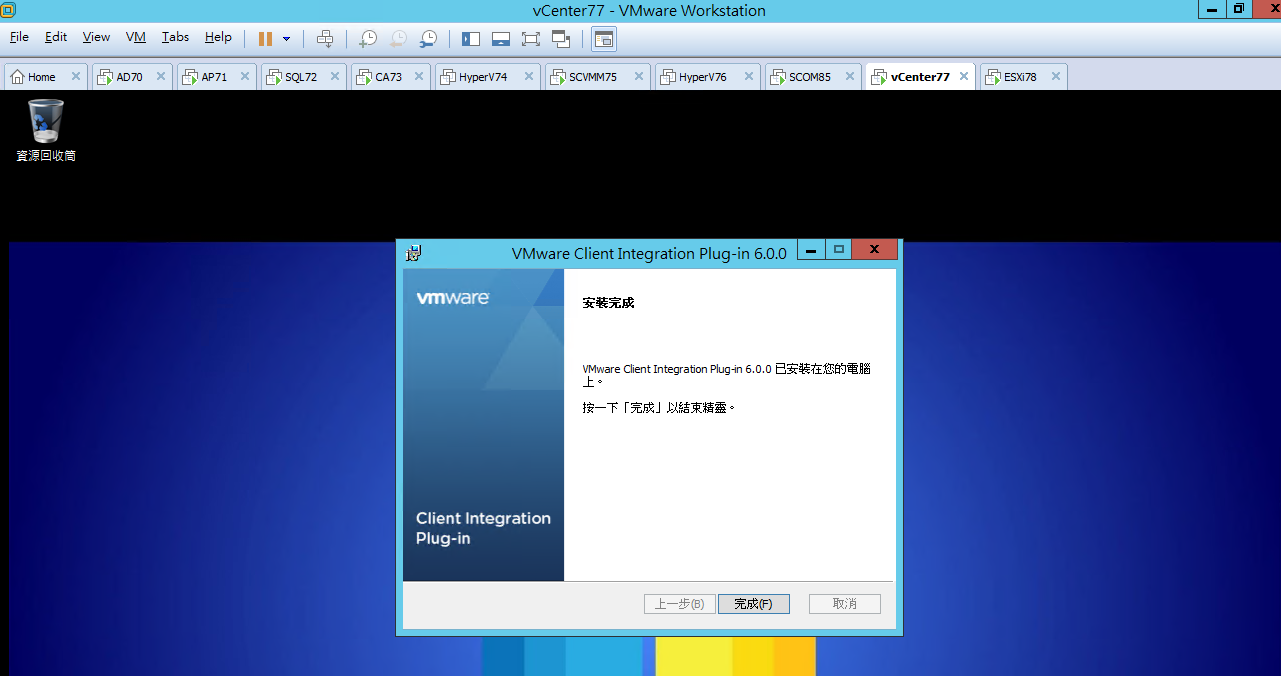Open the File menu
Screen dimensions: 1281x676
(x=19, y=37)
